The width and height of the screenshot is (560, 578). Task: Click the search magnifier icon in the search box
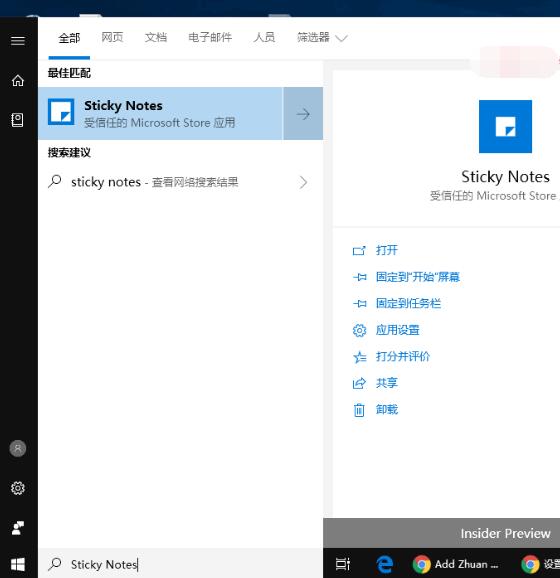pyautogui.click(x=55, y=564)
